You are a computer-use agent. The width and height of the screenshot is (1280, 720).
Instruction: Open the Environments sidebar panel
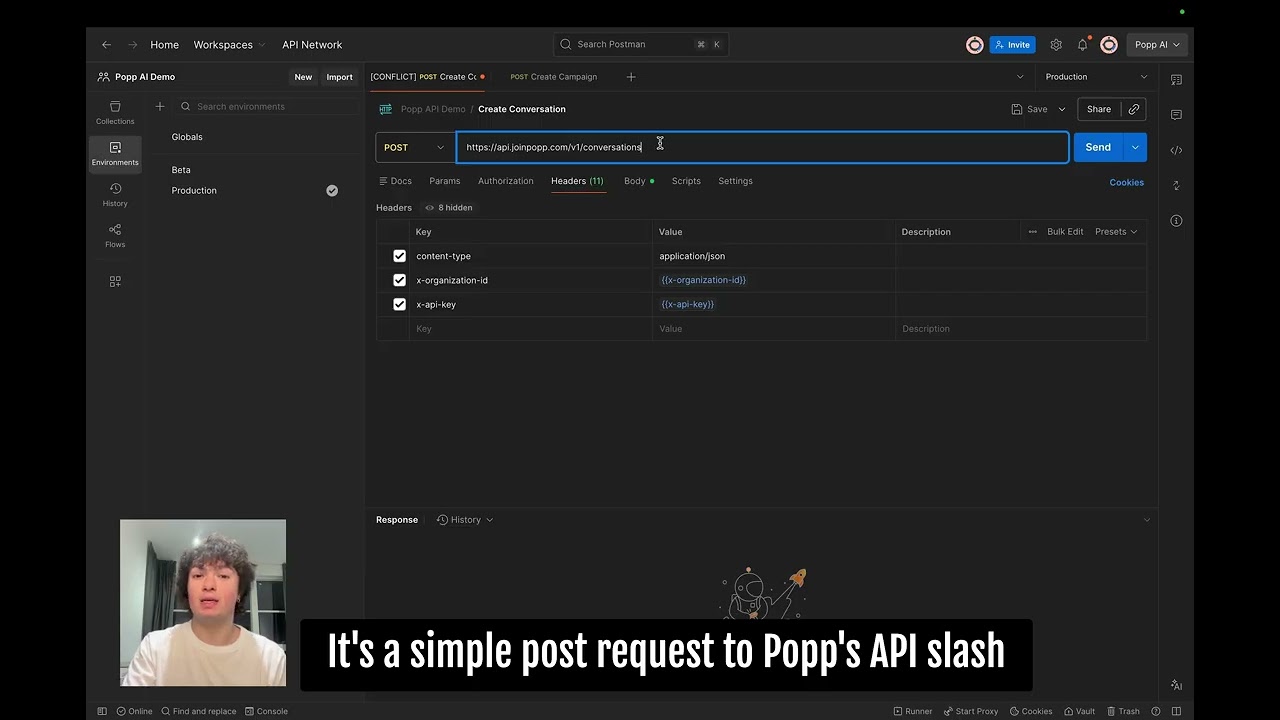point(115,153)
